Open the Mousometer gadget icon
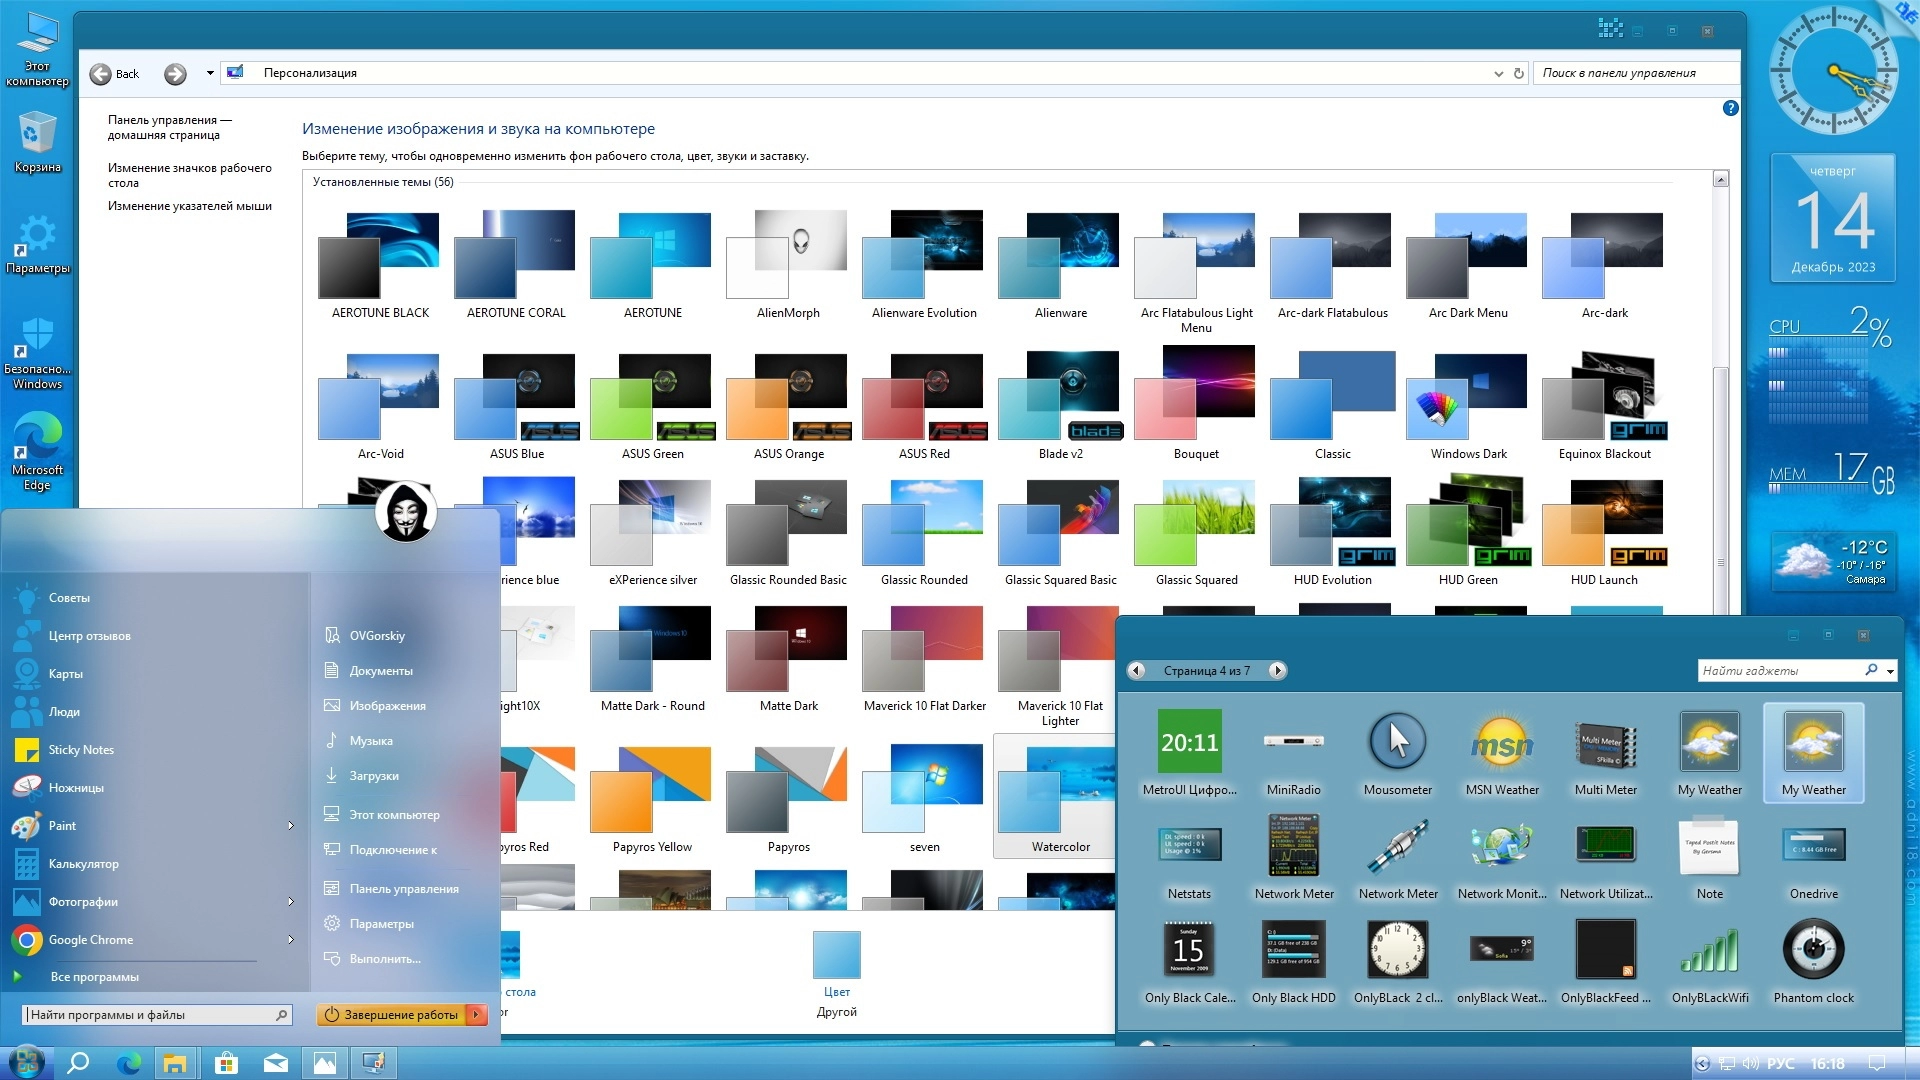The width and height of the screenshot is (1920, 1080). tap(1397, 742)
